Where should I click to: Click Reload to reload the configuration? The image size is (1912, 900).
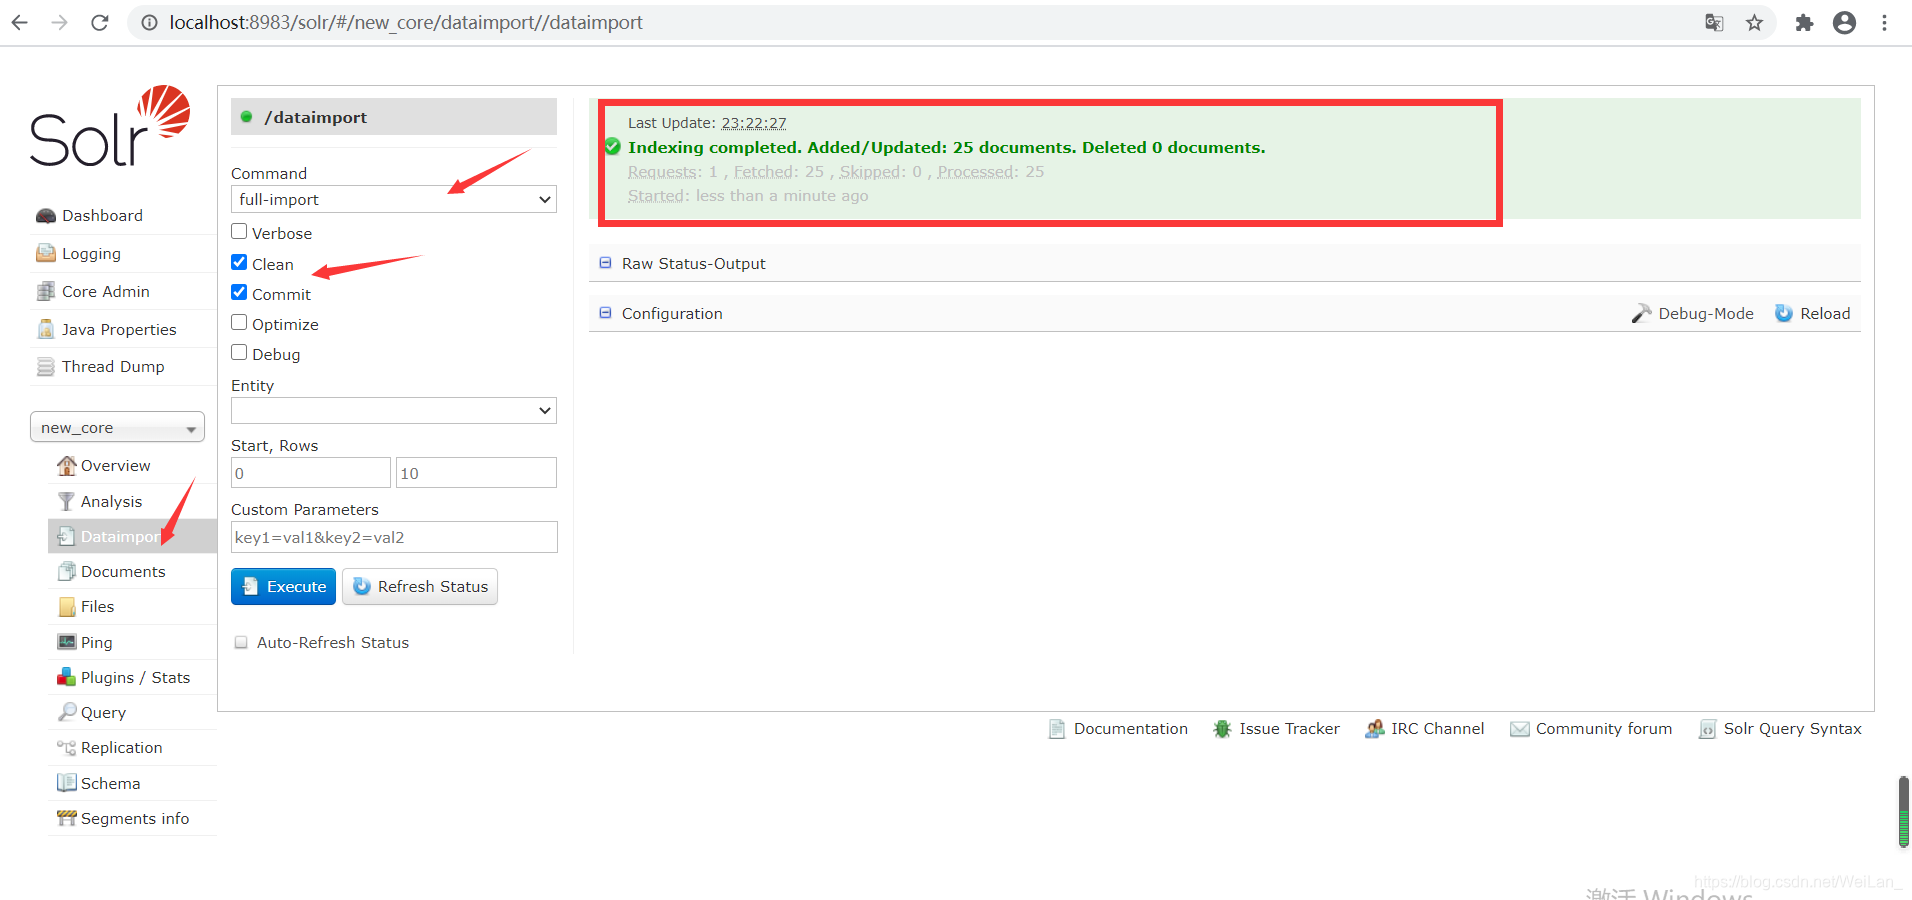coord(1813,313)
